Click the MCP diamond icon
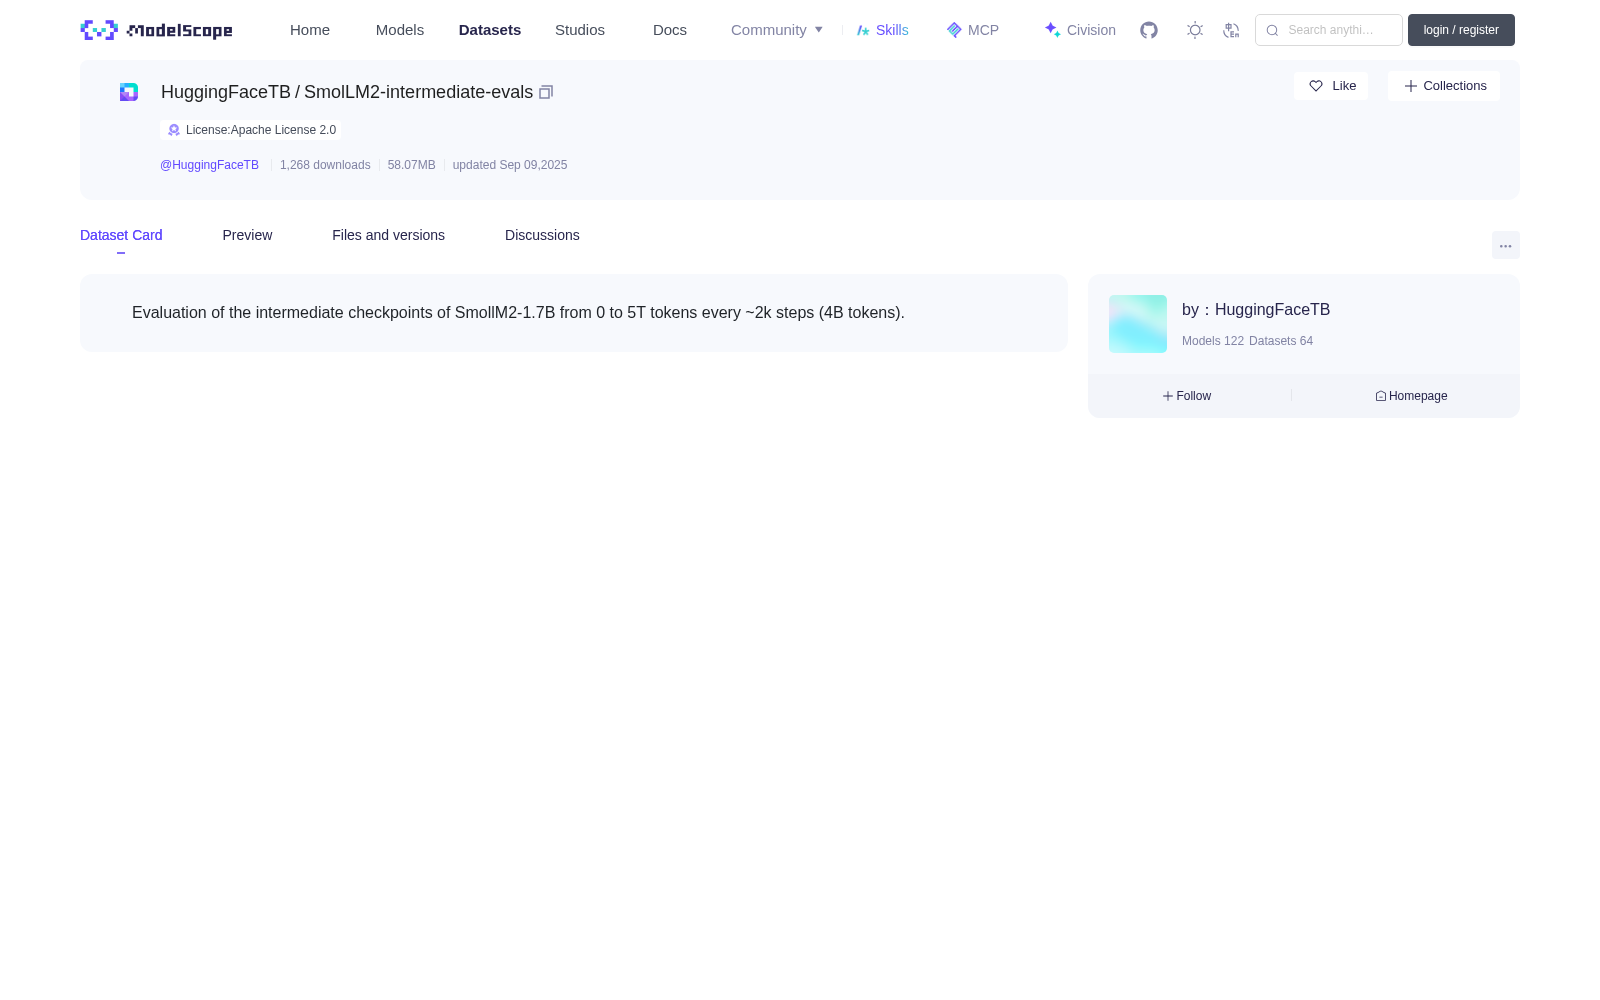The height and width of the screenshot is (1000, 1600). pos(954,30)
